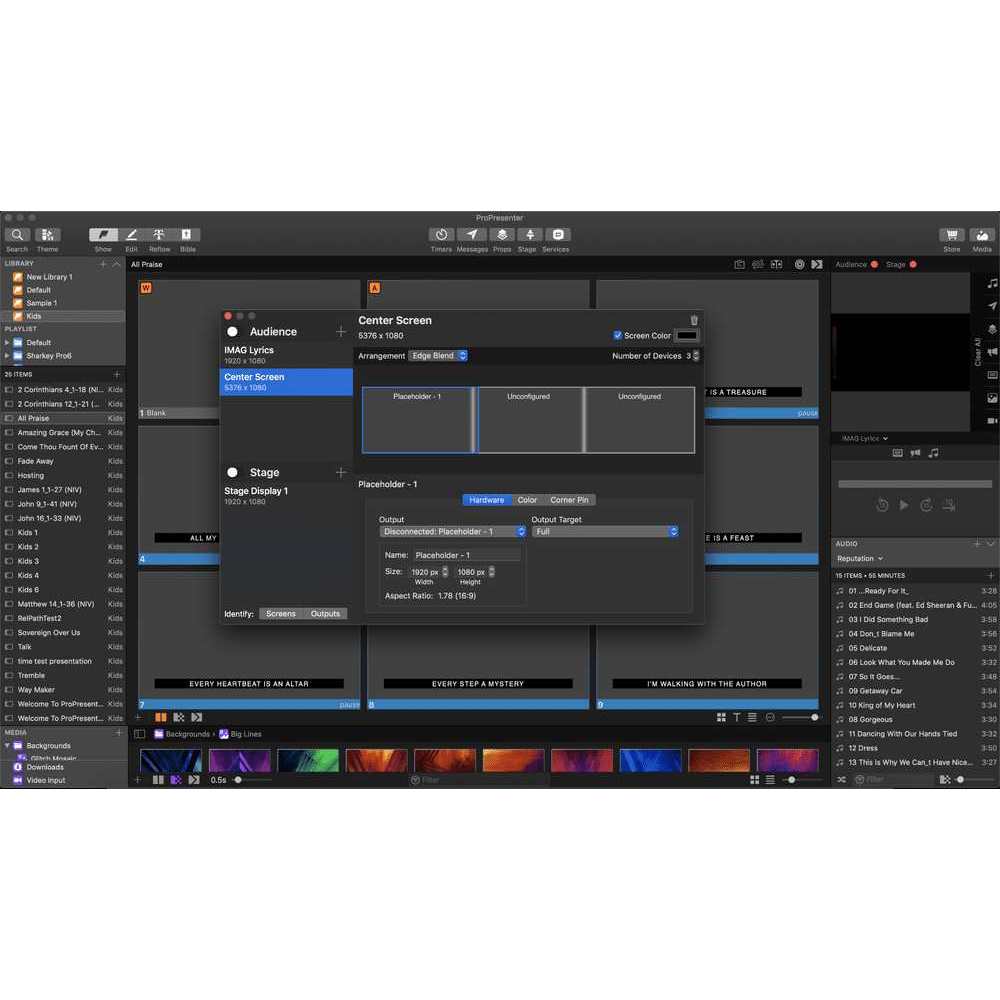Image resolution: width=1000 pixels, height=1000 pixels.
Task: Click Identify Screens button
Action: [x=281, y=614]
